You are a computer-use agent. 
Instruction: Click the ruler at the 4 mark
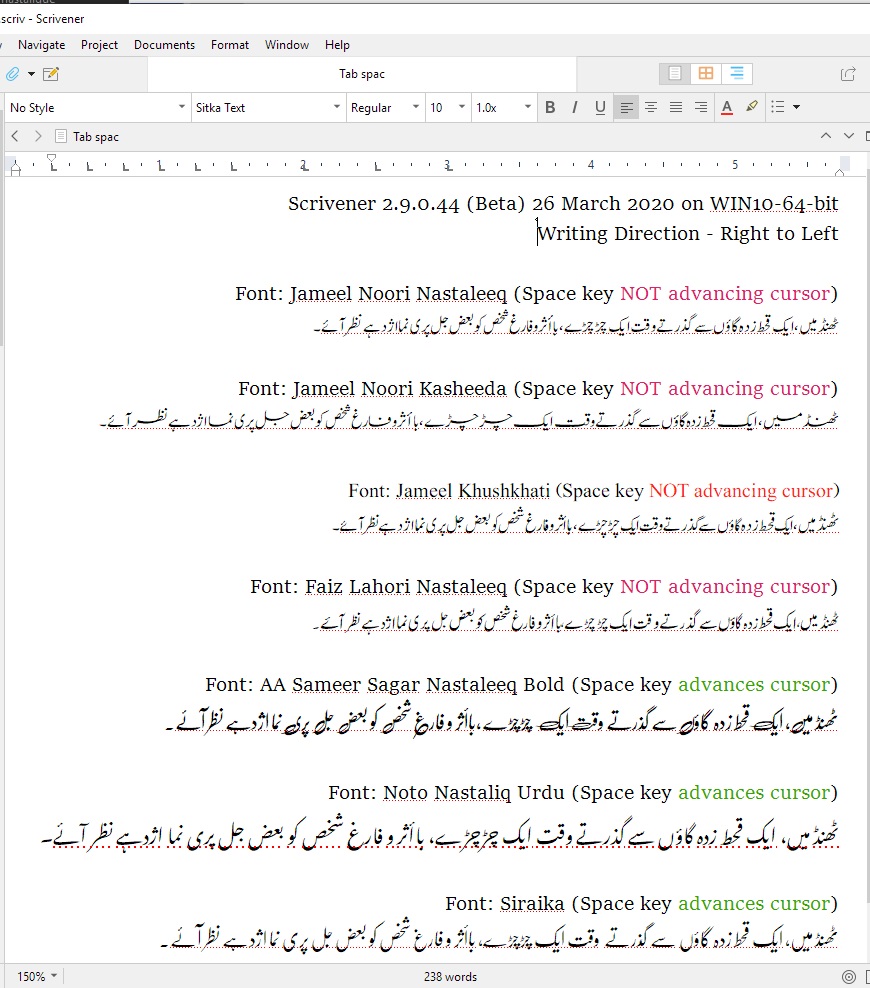point(591,165)
